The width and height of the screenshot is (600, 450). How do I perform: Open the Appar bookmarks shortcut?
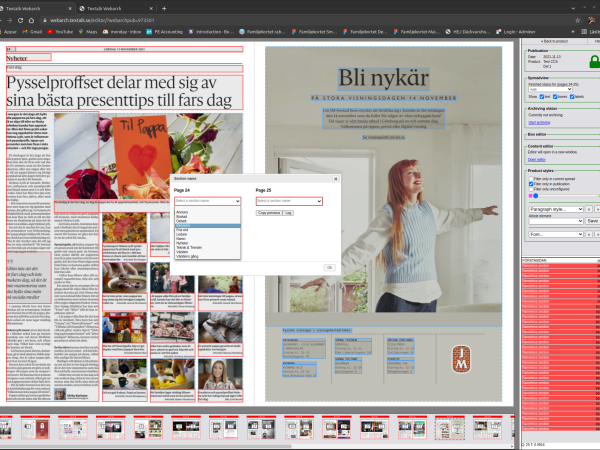click(x=8, y=32)
